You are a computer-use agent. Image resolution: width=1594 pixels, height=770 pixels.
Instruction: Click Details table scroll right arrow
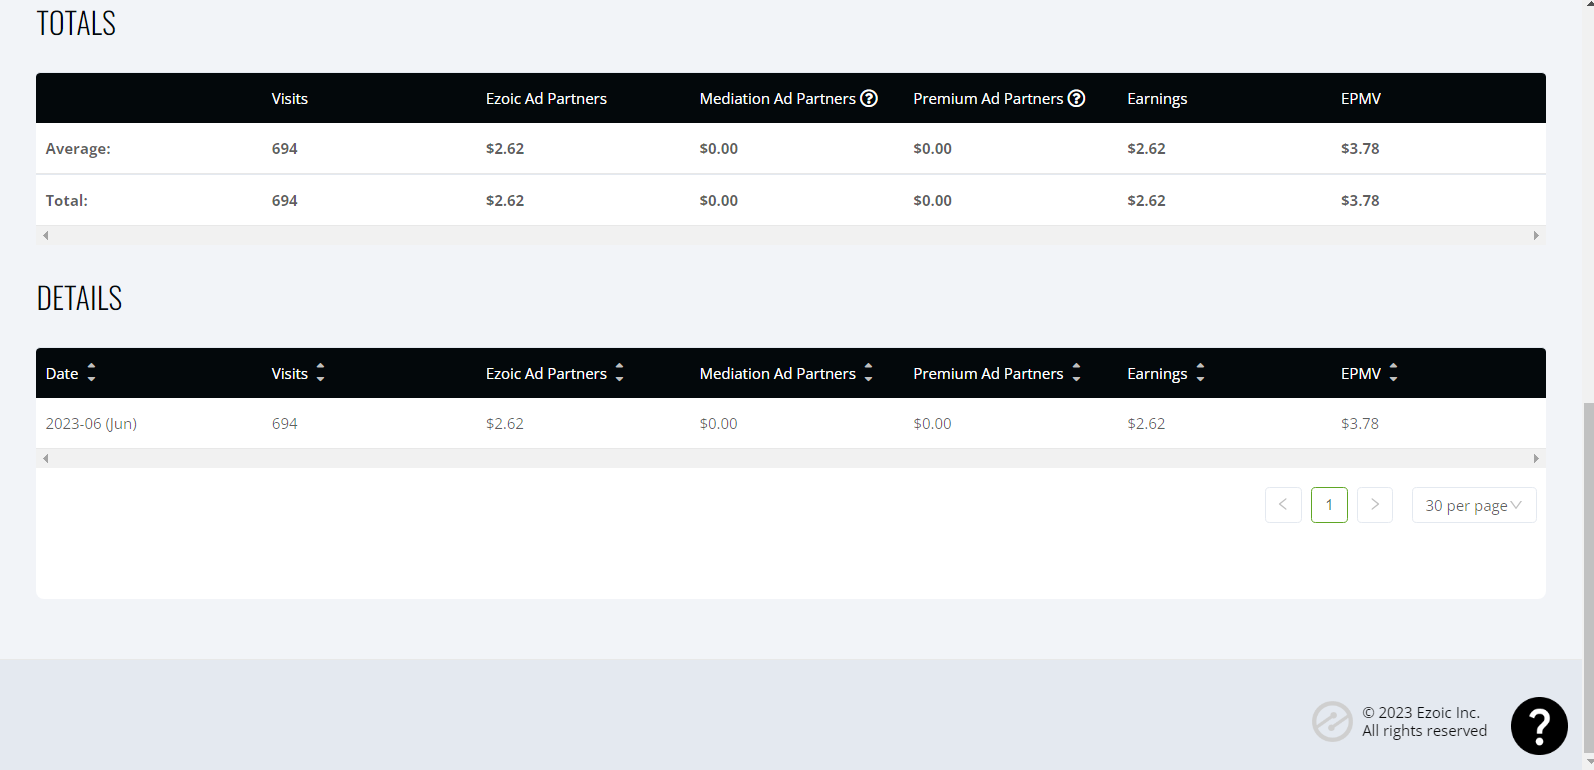coord(1536,459)
